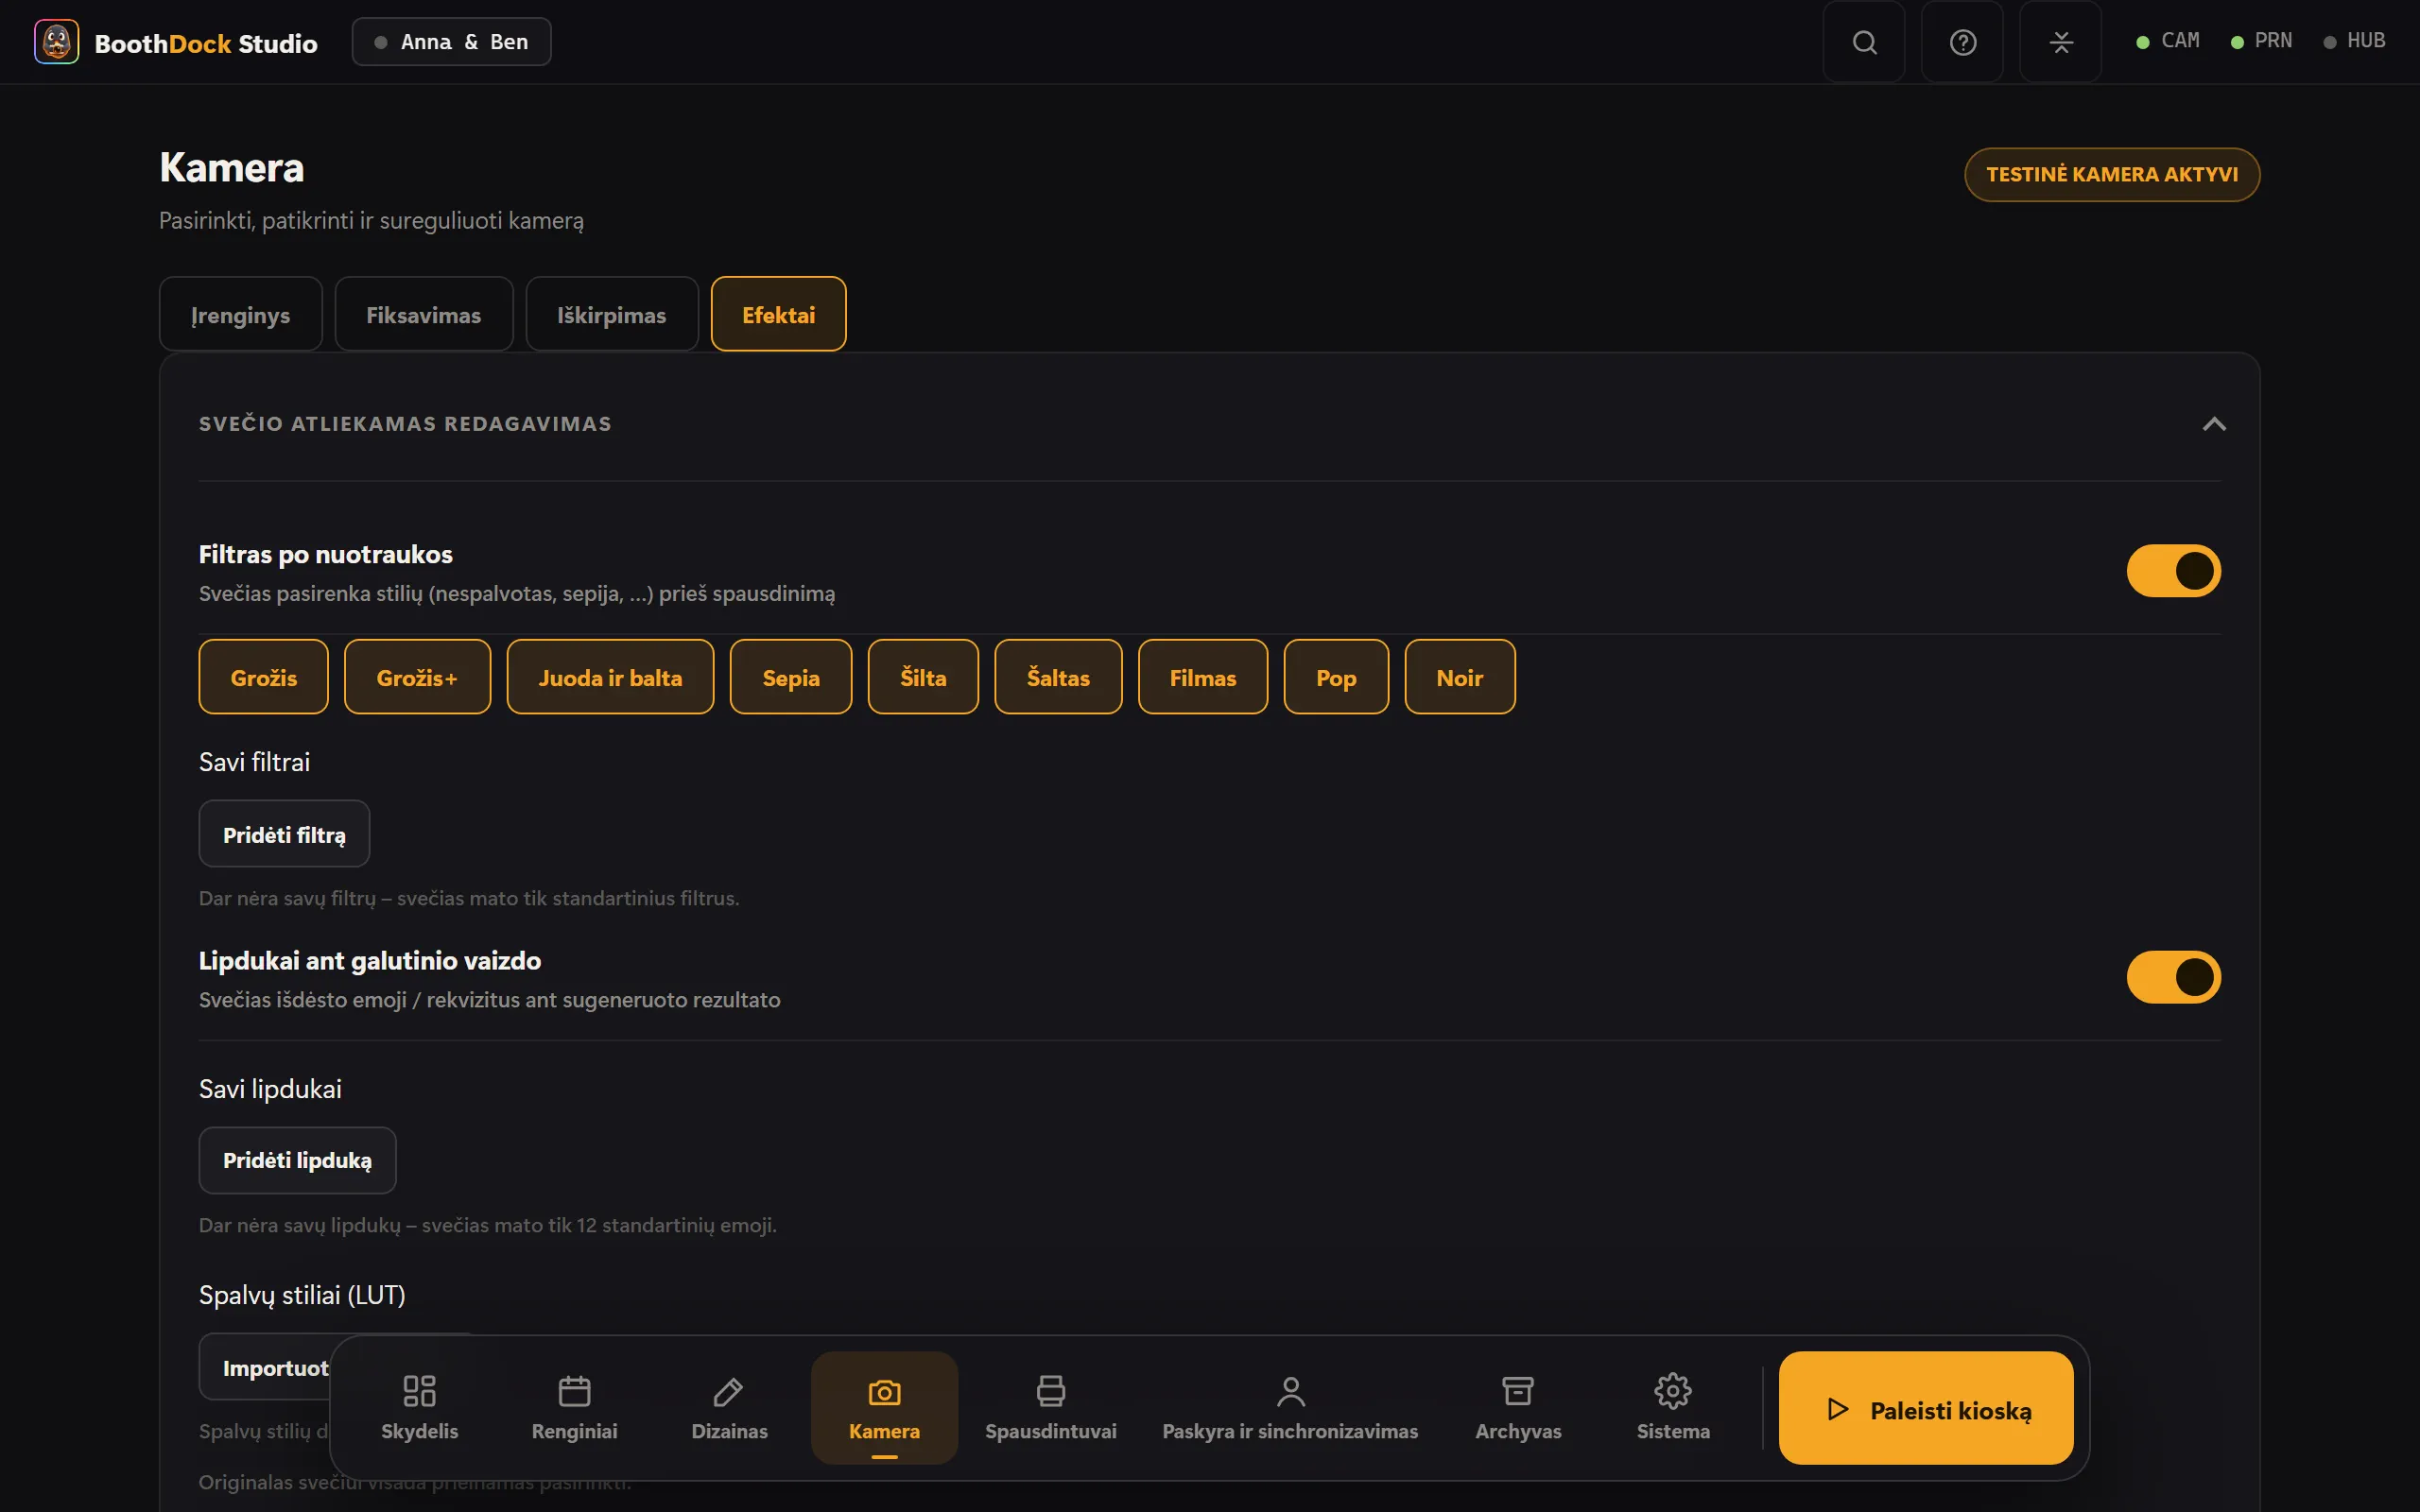
Task: Click the Kamera page heading
Action: click(x=232, y=167)
